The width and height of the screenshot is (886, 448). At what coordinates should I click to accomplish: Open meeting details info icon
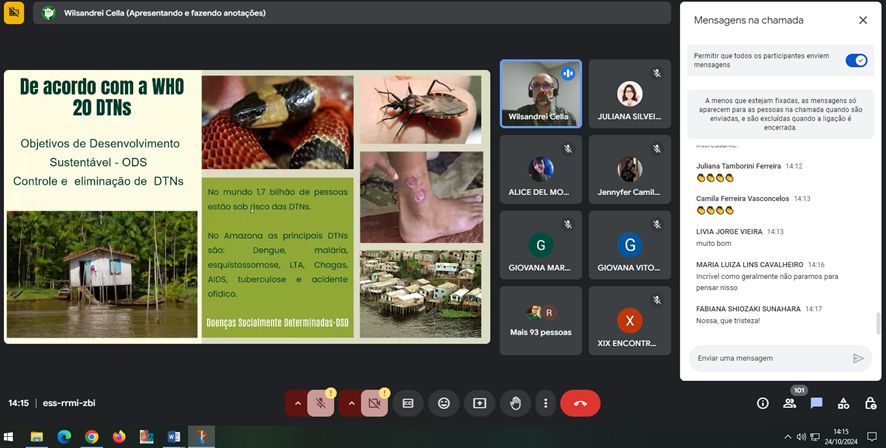(x=762, y=403)
